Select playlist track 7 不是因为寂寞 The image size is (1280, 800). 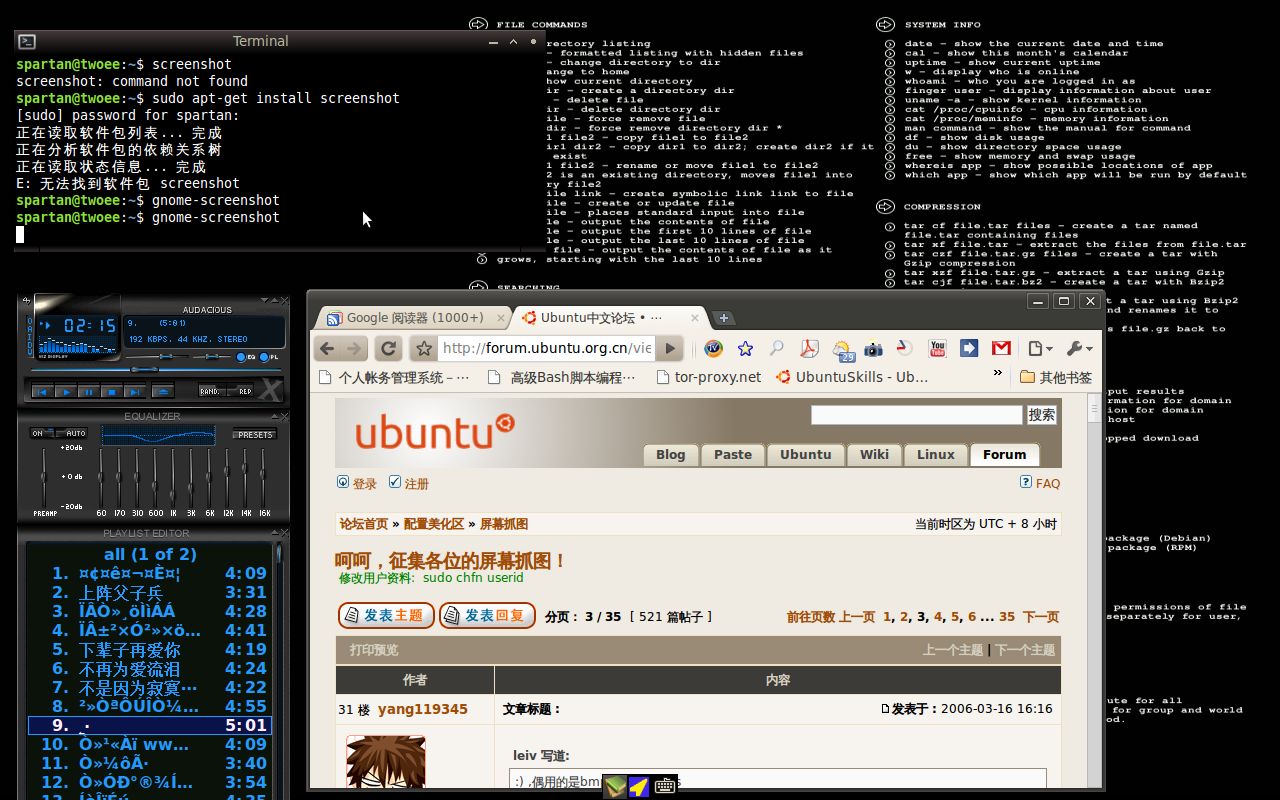149,687
